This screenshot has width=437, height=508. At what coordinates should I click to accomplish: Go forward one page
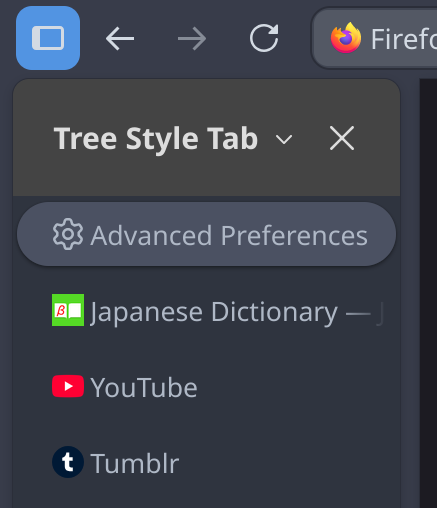tap(192, 39)
